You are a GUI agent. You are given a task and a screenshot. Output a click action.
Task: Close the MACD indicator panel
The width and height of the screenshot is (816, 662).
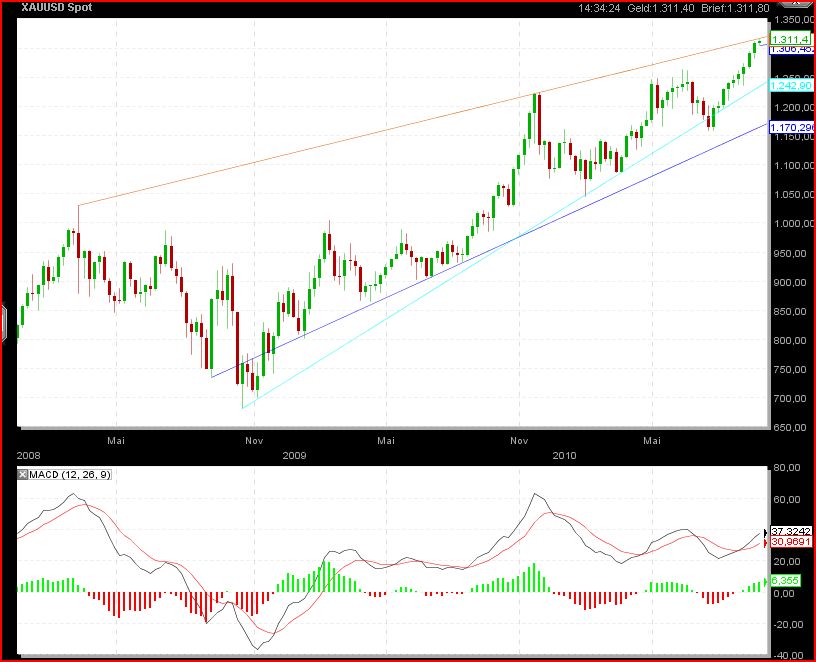(x=23, y=474)
